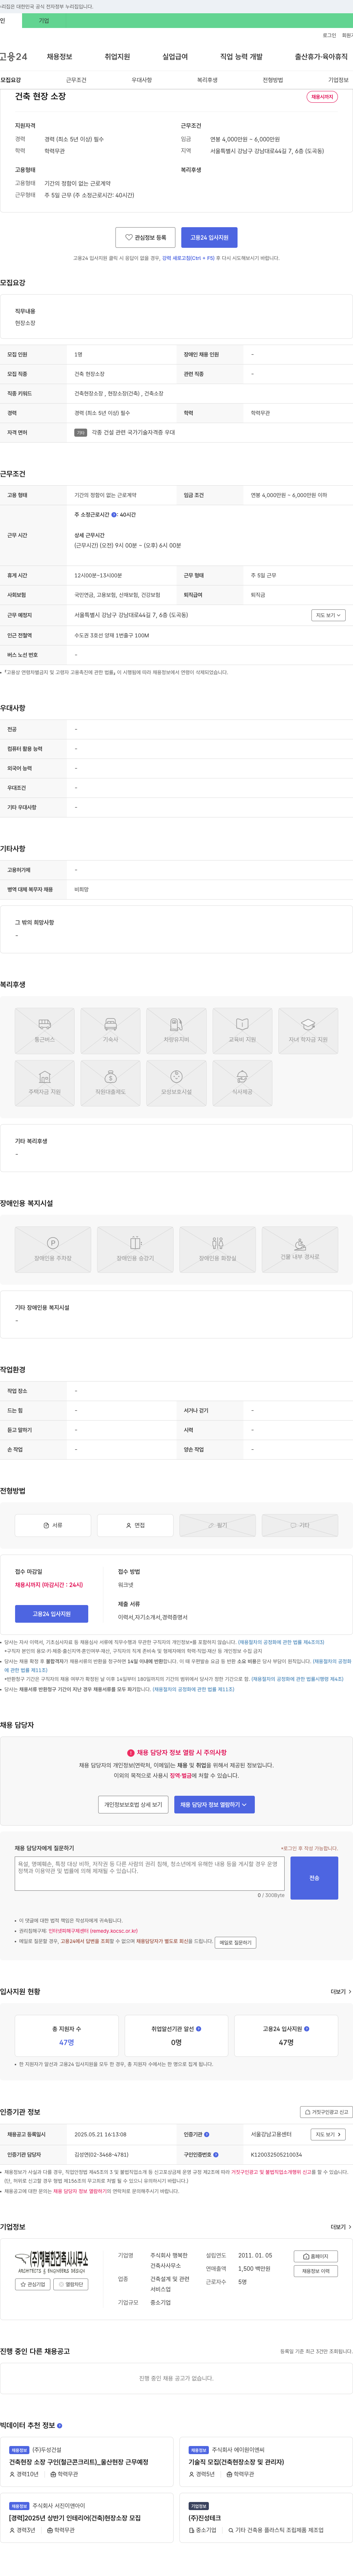Viewport: 353px width, 2576px height.
Task: Select the 기타 screening method tile
Action: pyautogui.click(x=300, y=1525)
